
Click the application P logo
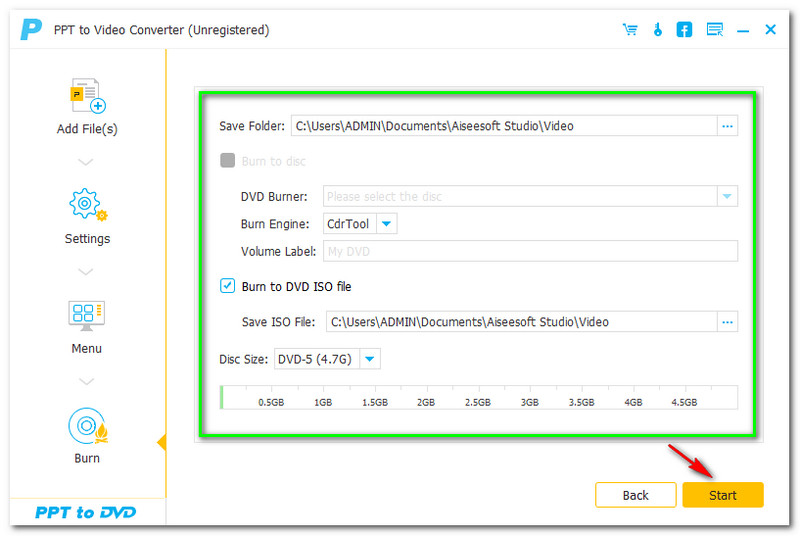tap(31, 29)
